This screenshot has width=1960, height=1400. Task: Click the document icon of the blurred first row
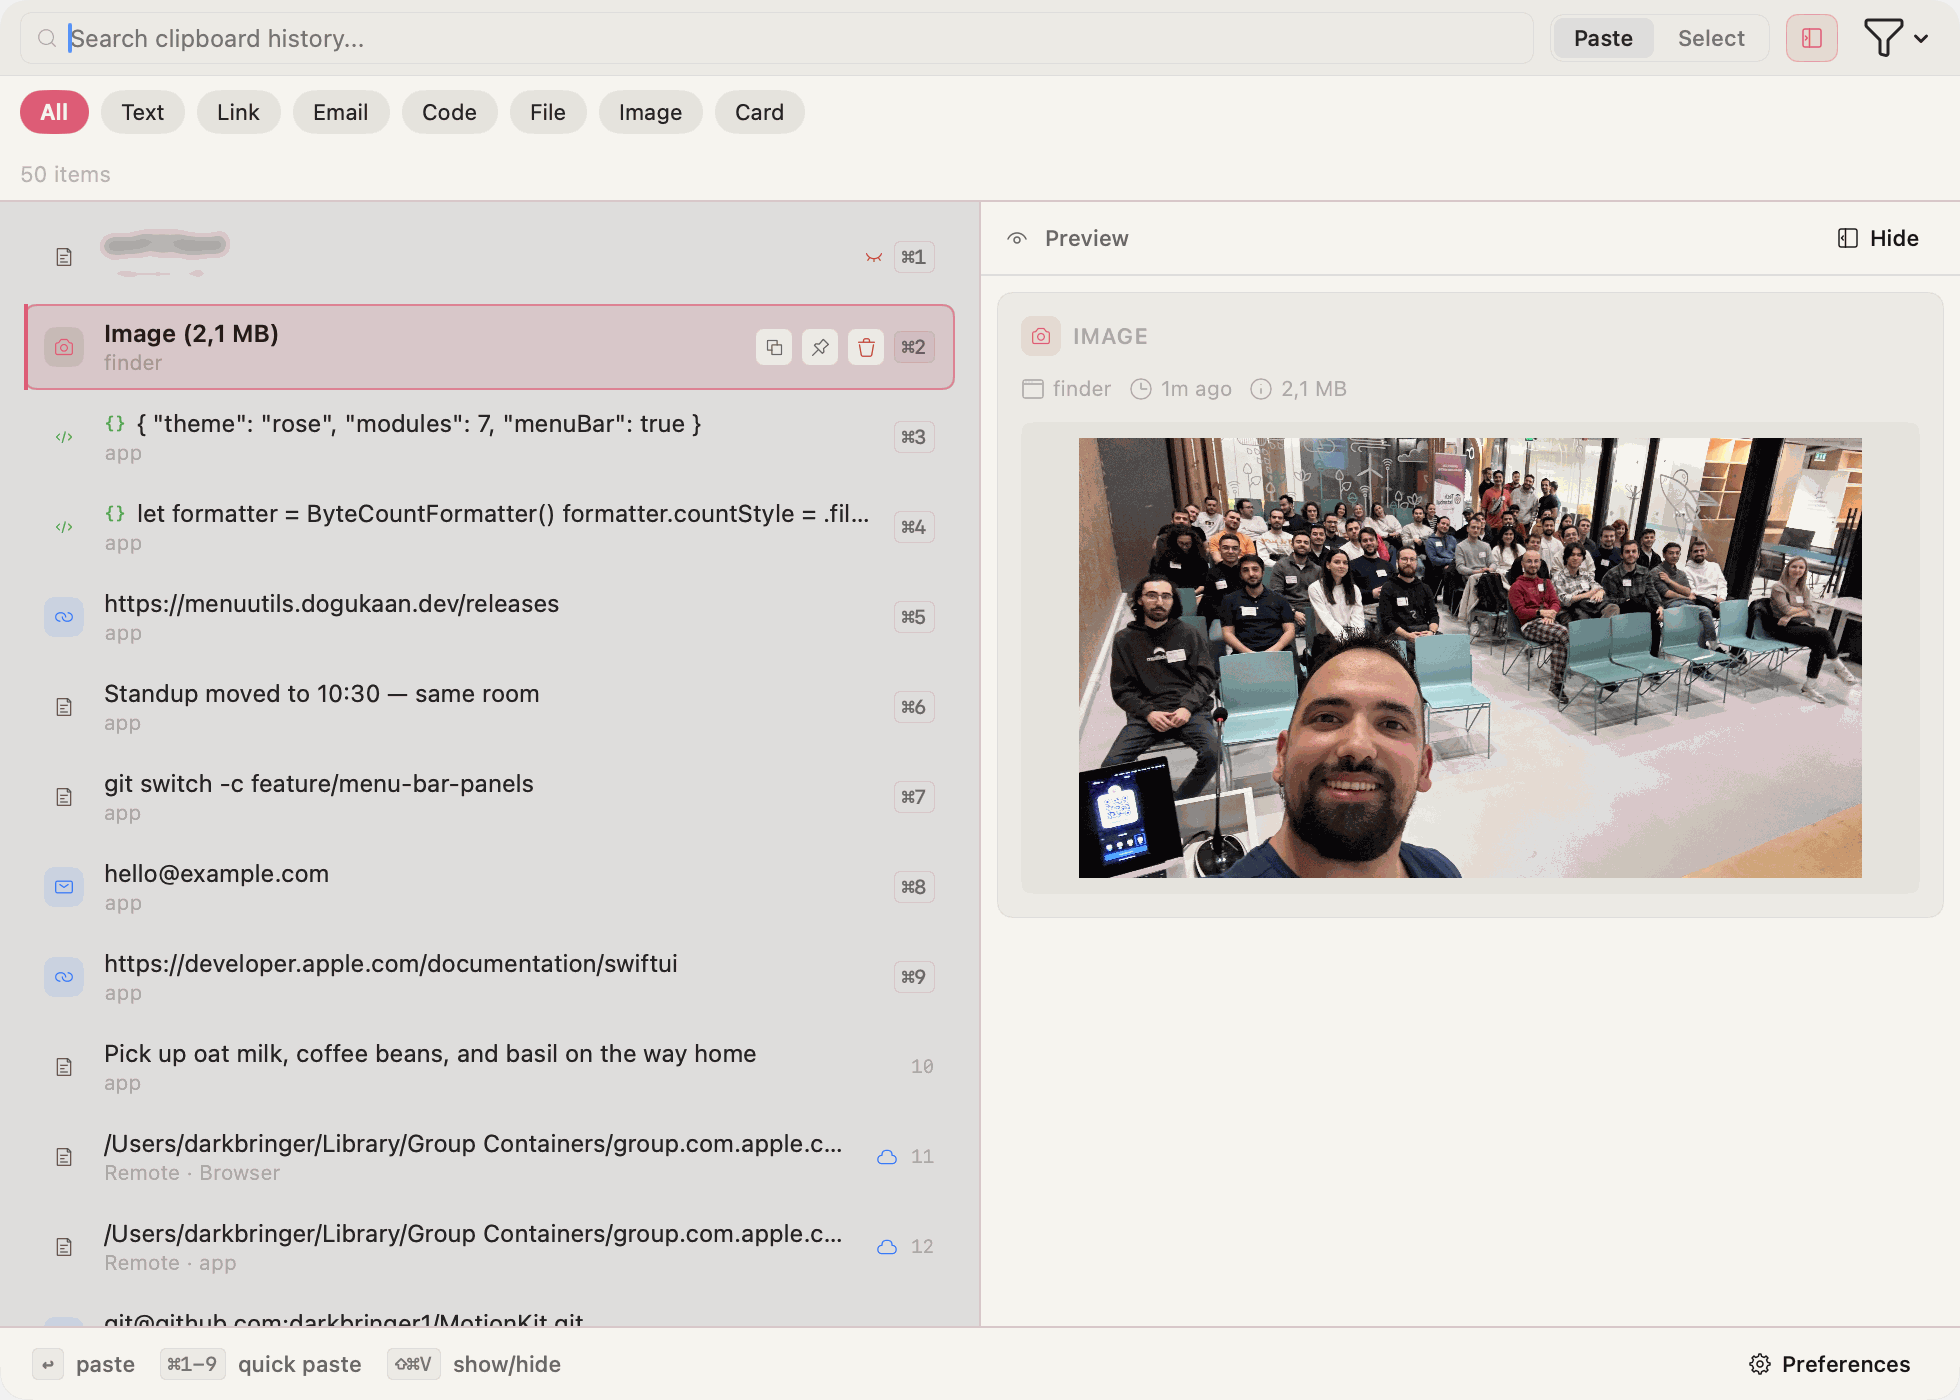64,257
